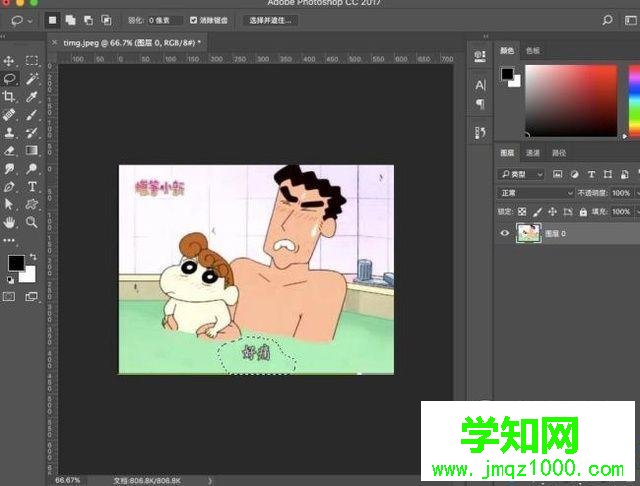This screenshot has height=486, width=640.
Task: Switch to the Channels tab
Action: [x=533, y=153]
